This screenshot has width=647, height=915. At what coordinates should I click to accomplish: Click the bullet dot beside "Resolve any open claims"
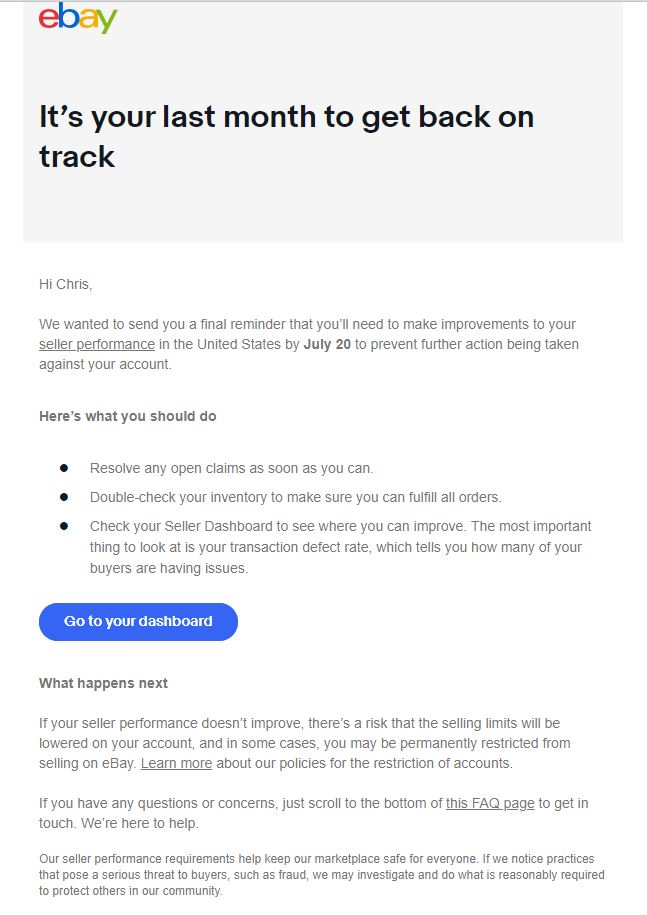coord(64,468)
